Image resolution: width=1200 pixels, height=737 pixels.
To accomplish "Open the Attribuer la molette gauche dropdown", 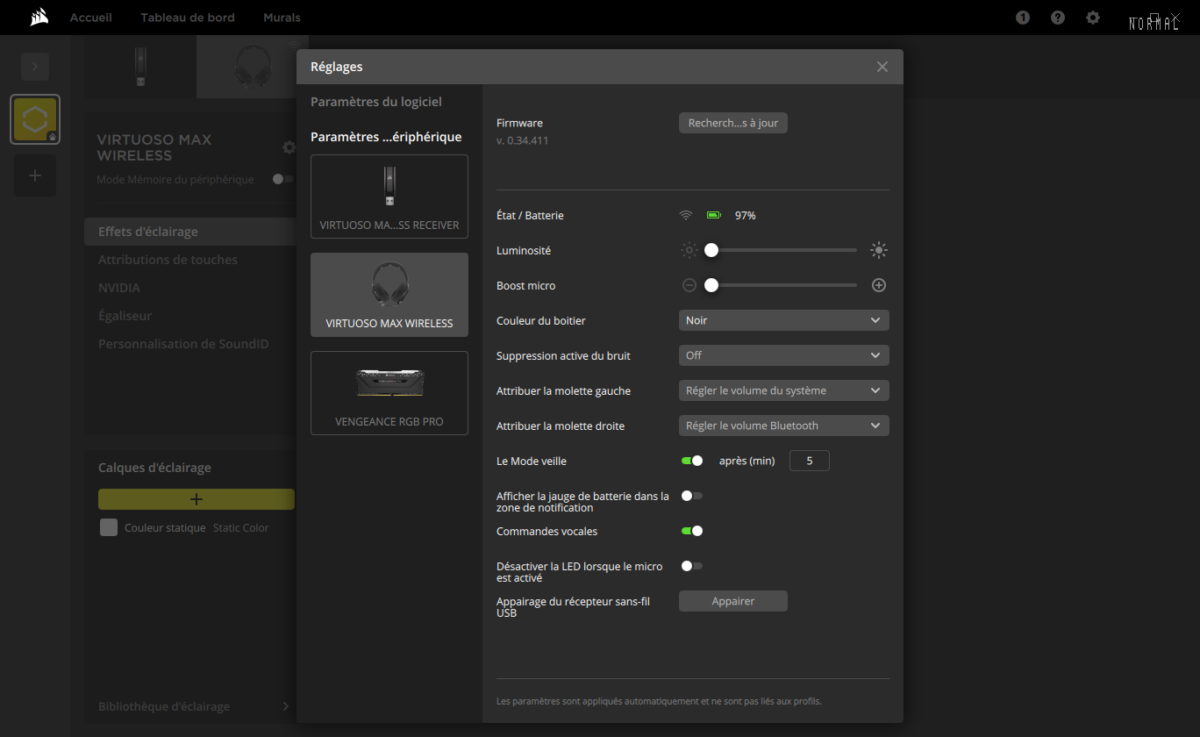I will tap(783, 390).
